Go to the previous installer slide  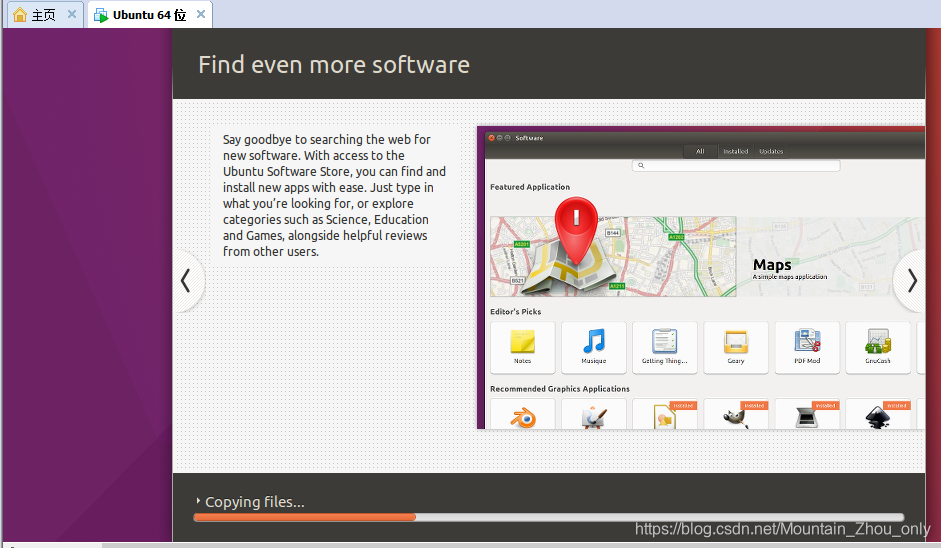(186, 280)
